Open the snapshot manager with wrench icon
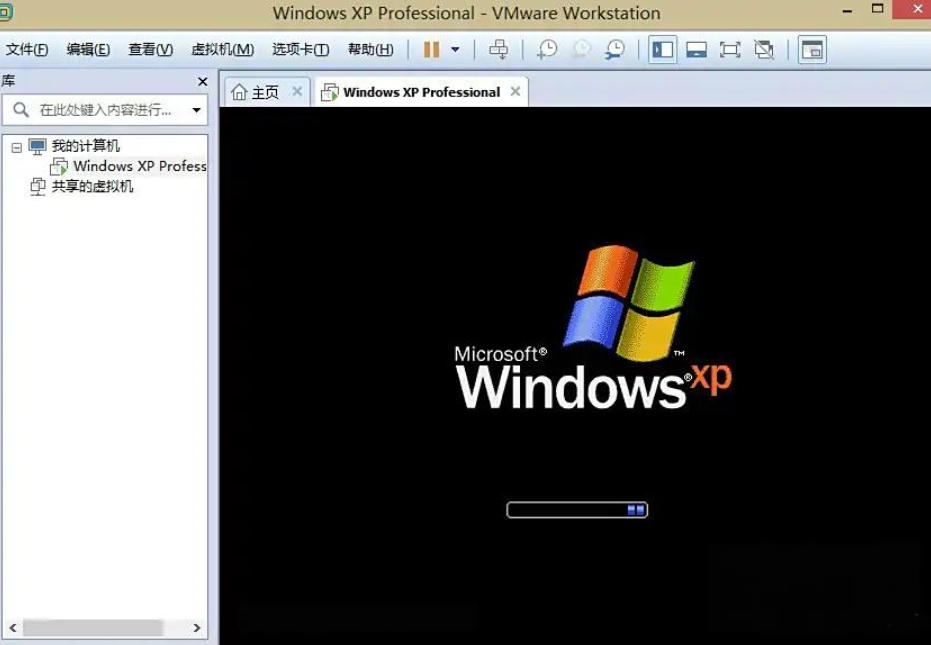This screenshot has width=931, height=645. click(x=614, y=49)
